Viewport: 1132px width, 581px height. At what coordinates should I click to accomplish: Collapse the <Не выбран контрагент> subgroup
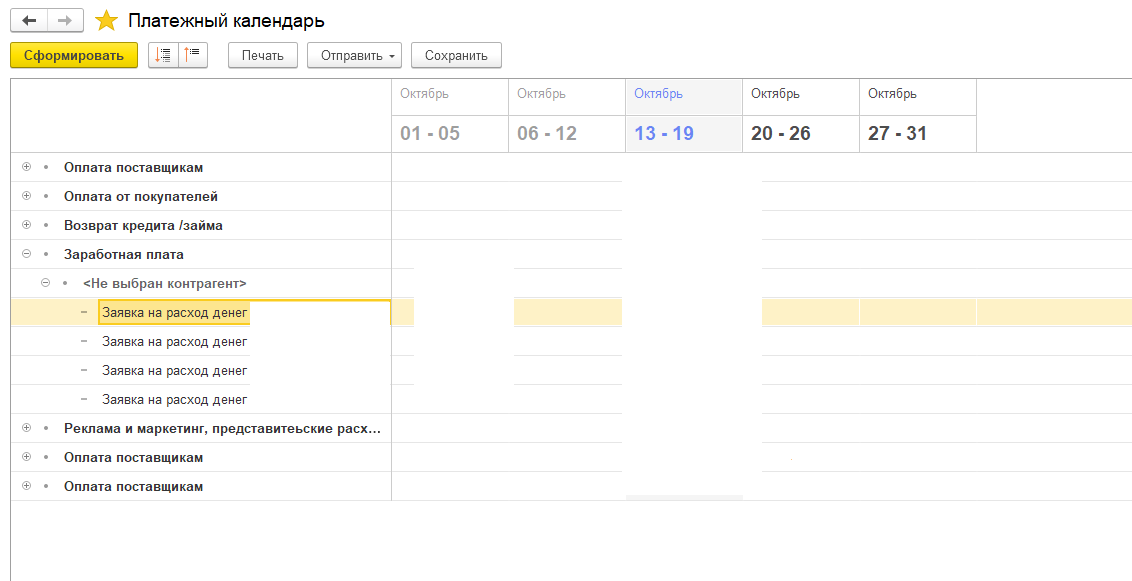click(46, 283)
